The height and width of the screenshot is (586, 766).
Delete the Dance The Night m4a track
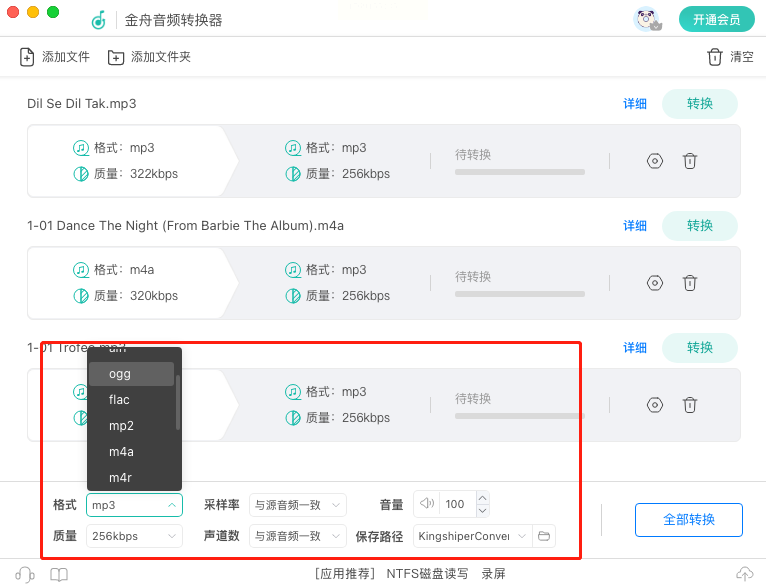(689, 283)
